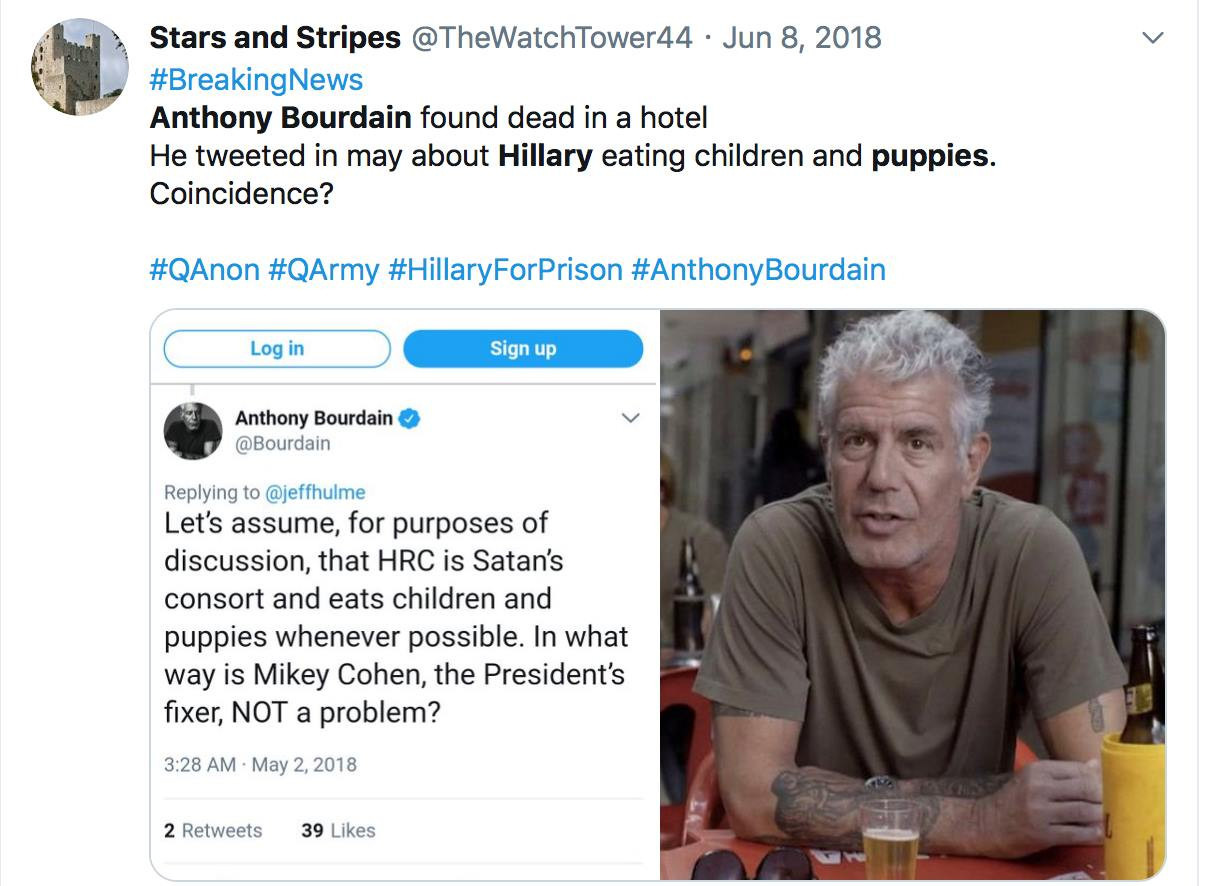Expand the chevron in the embedded tweet
The width and height of the screenshot is (1214, 886).
pyautogui.click(x=630, y=418)
